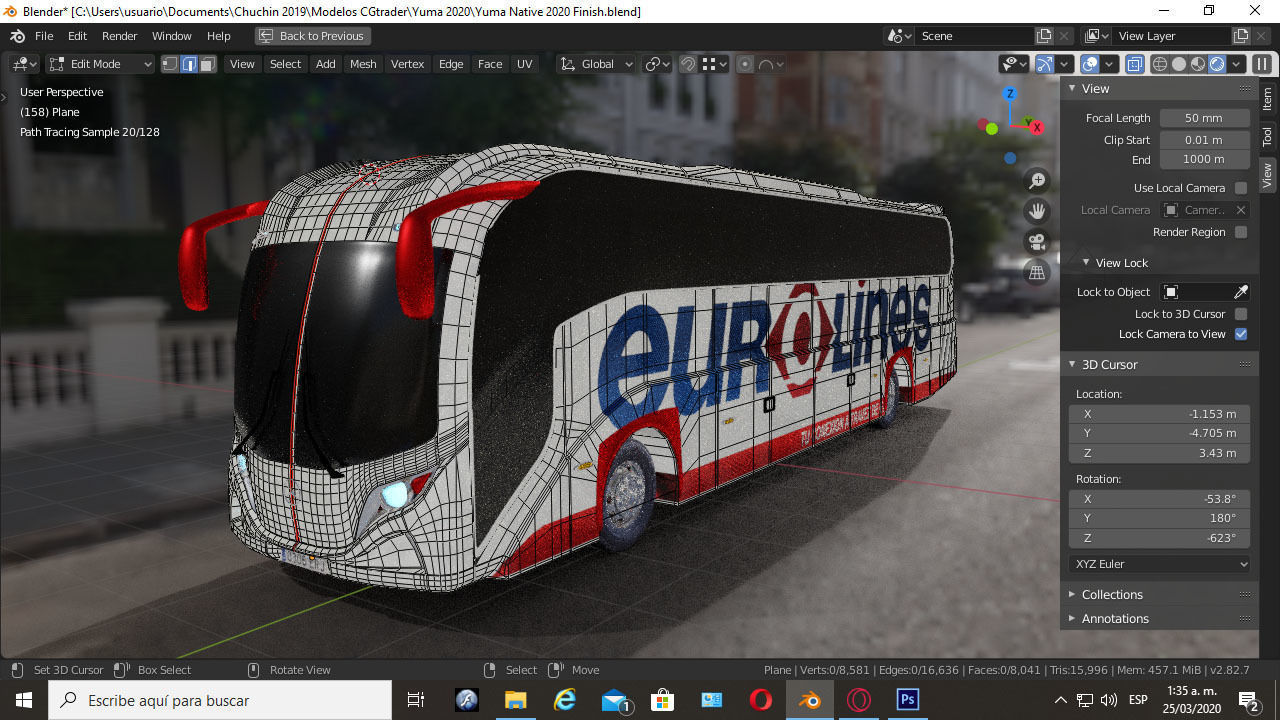The image size is (1280, 720).
Task: Disable Lock Camera to View
Action: coord(1240,333)
